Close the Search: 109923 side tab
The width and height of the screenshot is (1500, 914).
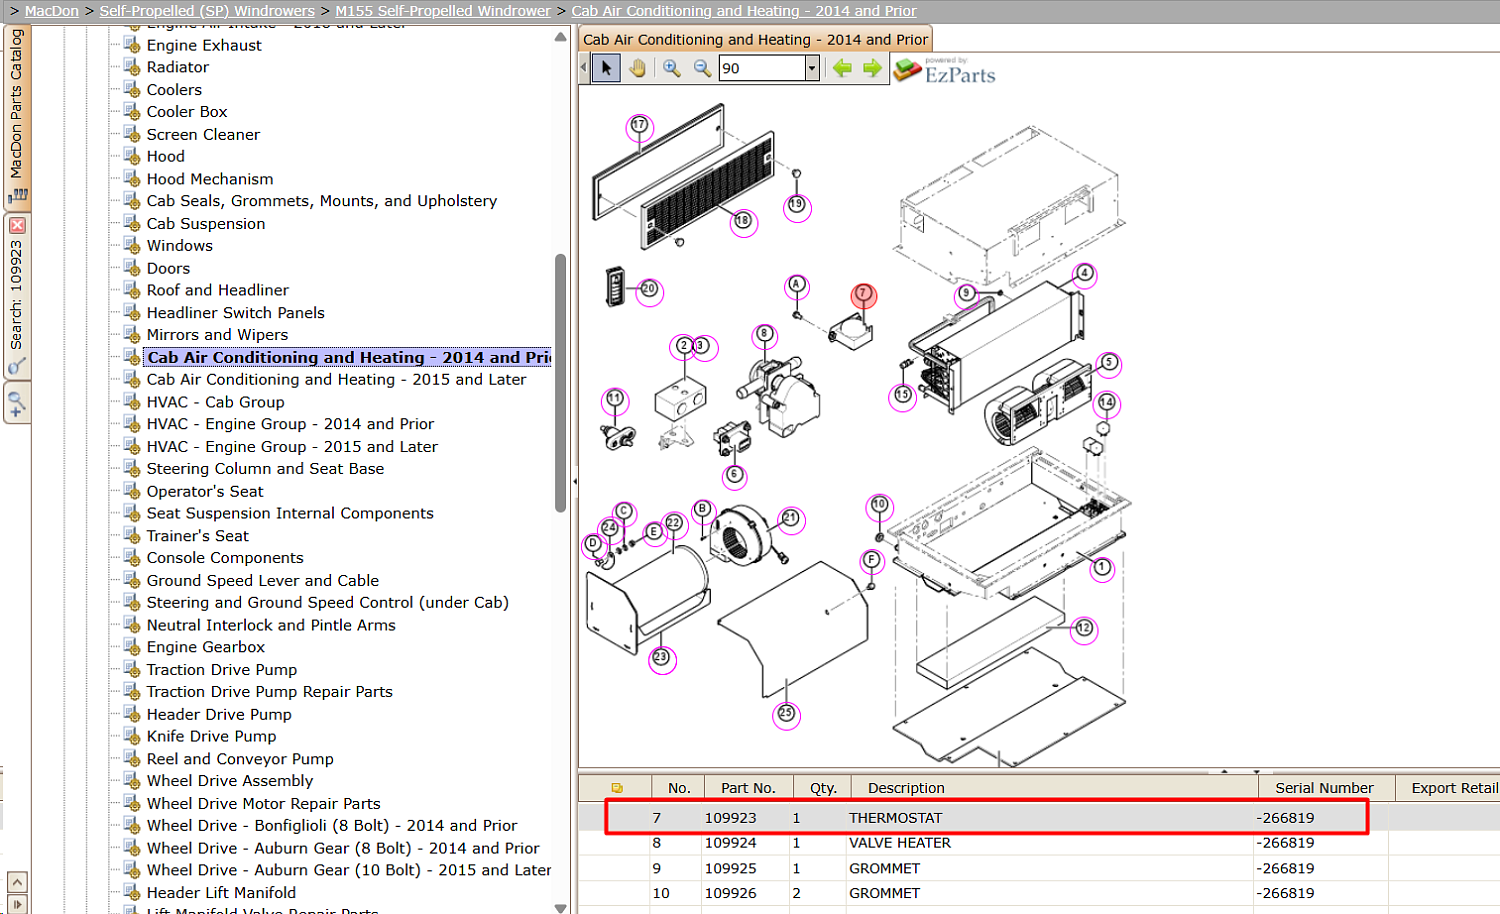click(17, 226)
